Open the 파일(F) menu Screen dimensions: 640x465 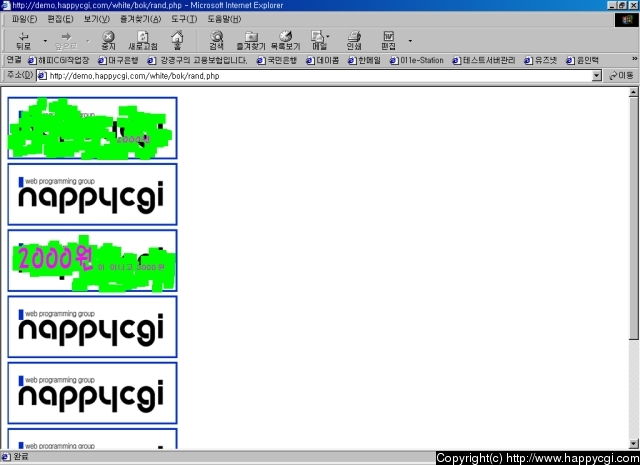click(24, 19)
